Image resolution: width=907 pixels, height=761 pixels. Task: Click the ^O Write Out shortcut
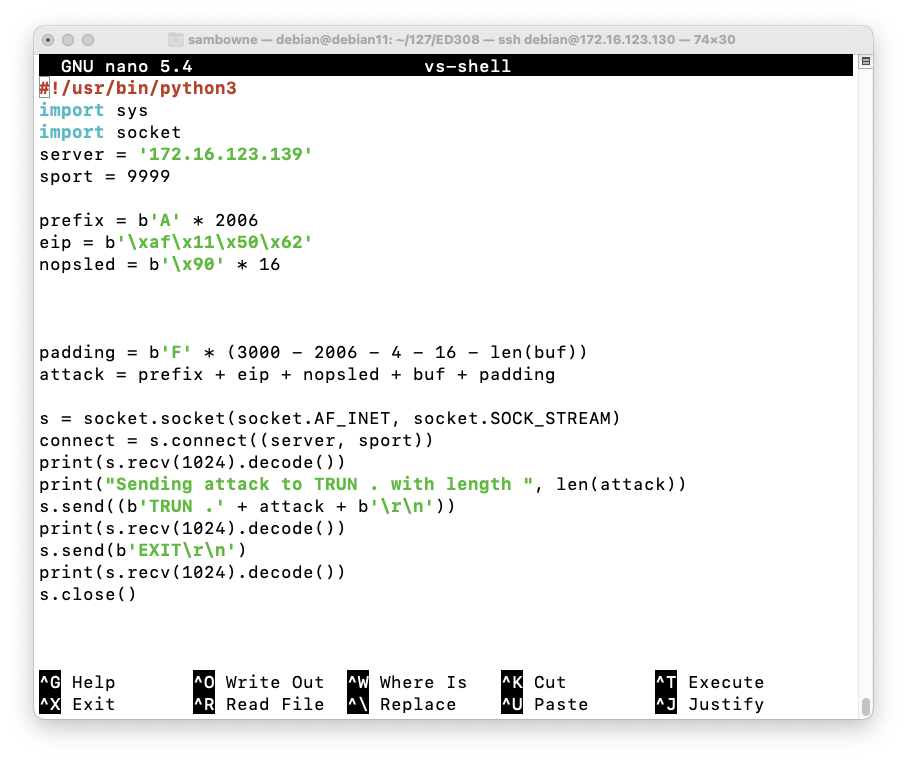[x=259, y=682]
